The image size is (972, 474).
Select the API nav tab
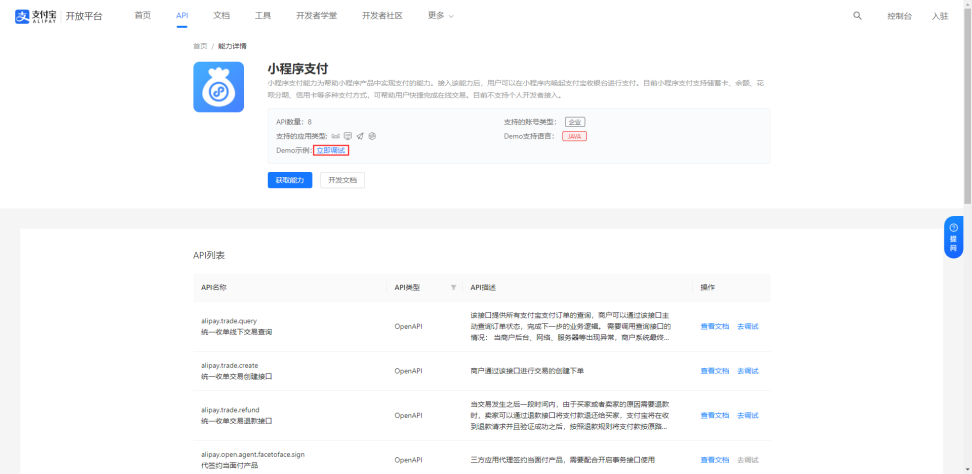tap(182, 16)
